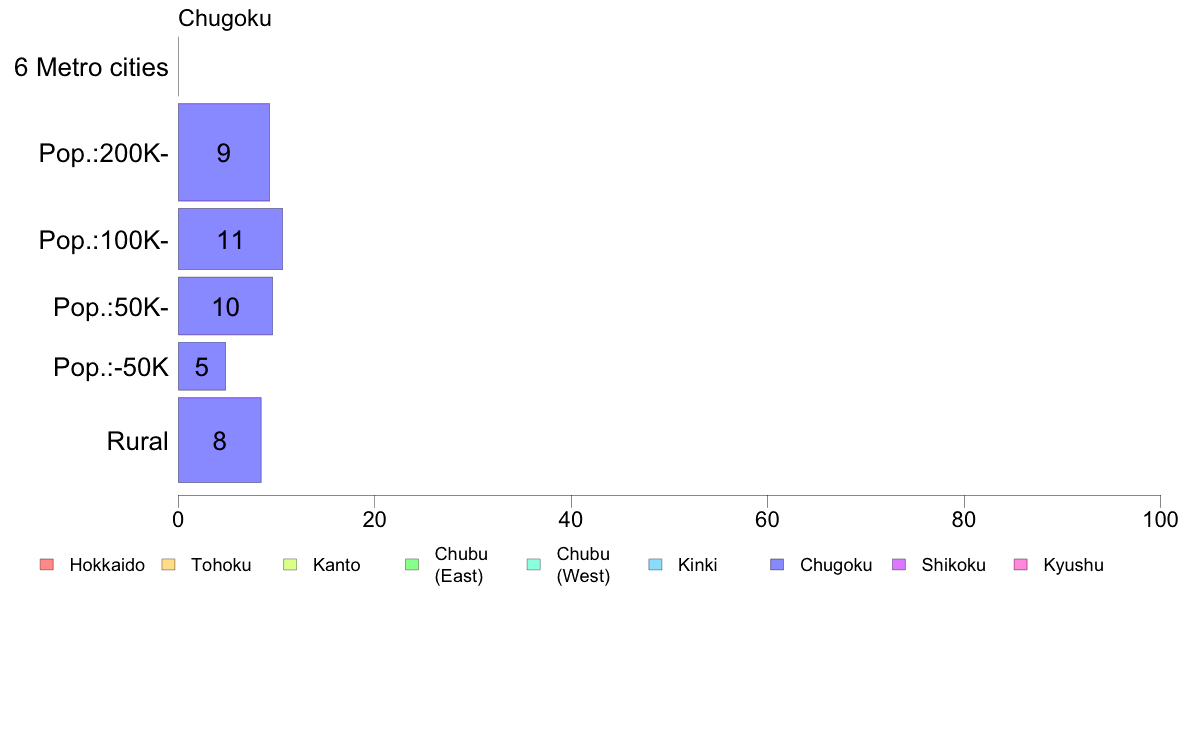The image size is (1188, 736).
Task: Select the Pop.:200K- bar showing 9
Action: point(224,152)
